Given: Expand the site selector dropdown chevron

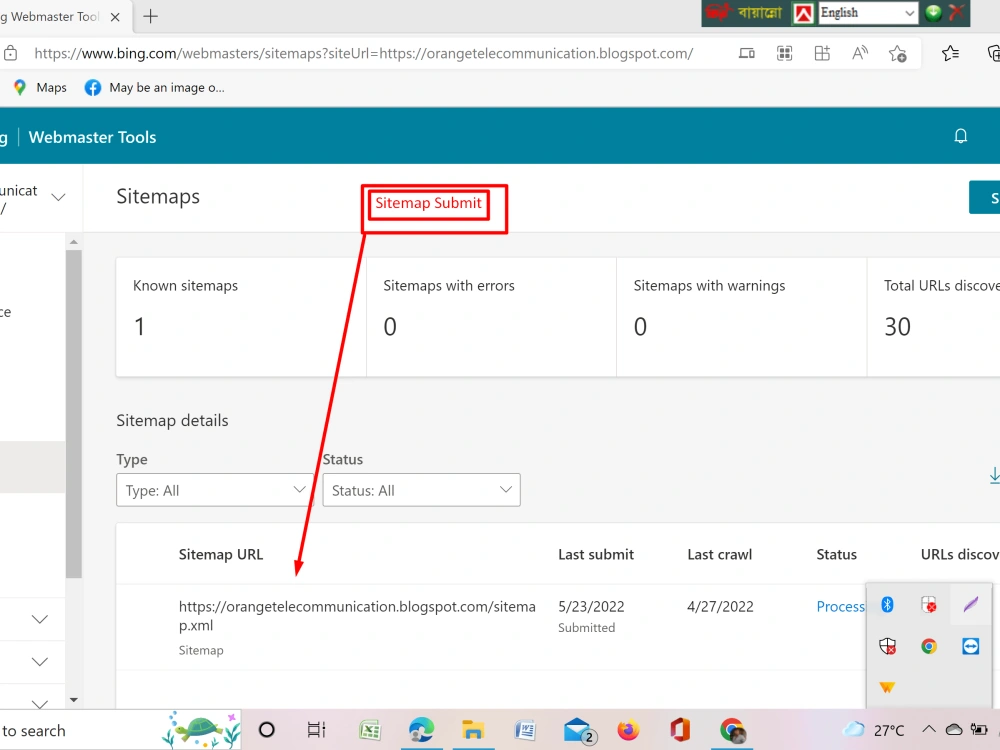Looking at the screenshot, I should click(58, 197).
